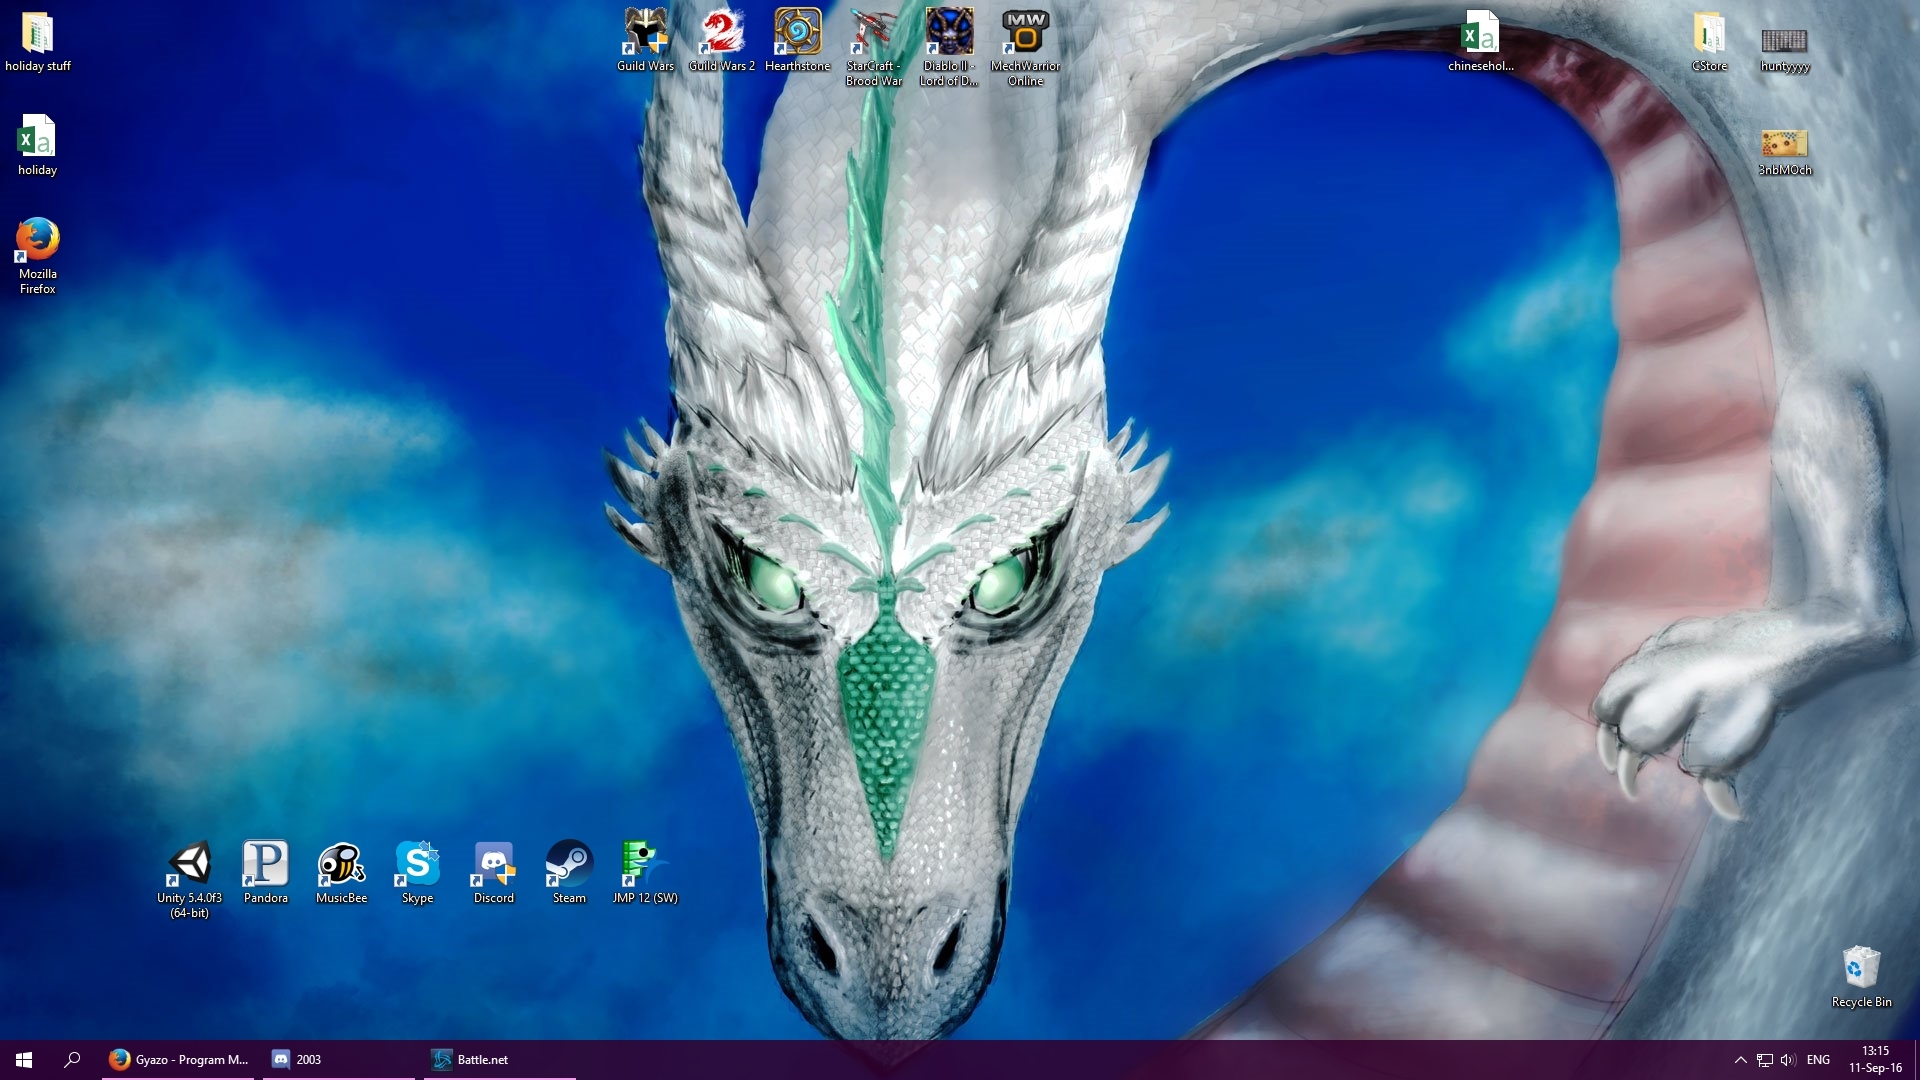Select the Skype desktop shortcut
1920x1080 pixels.
[x=418, y=864]
